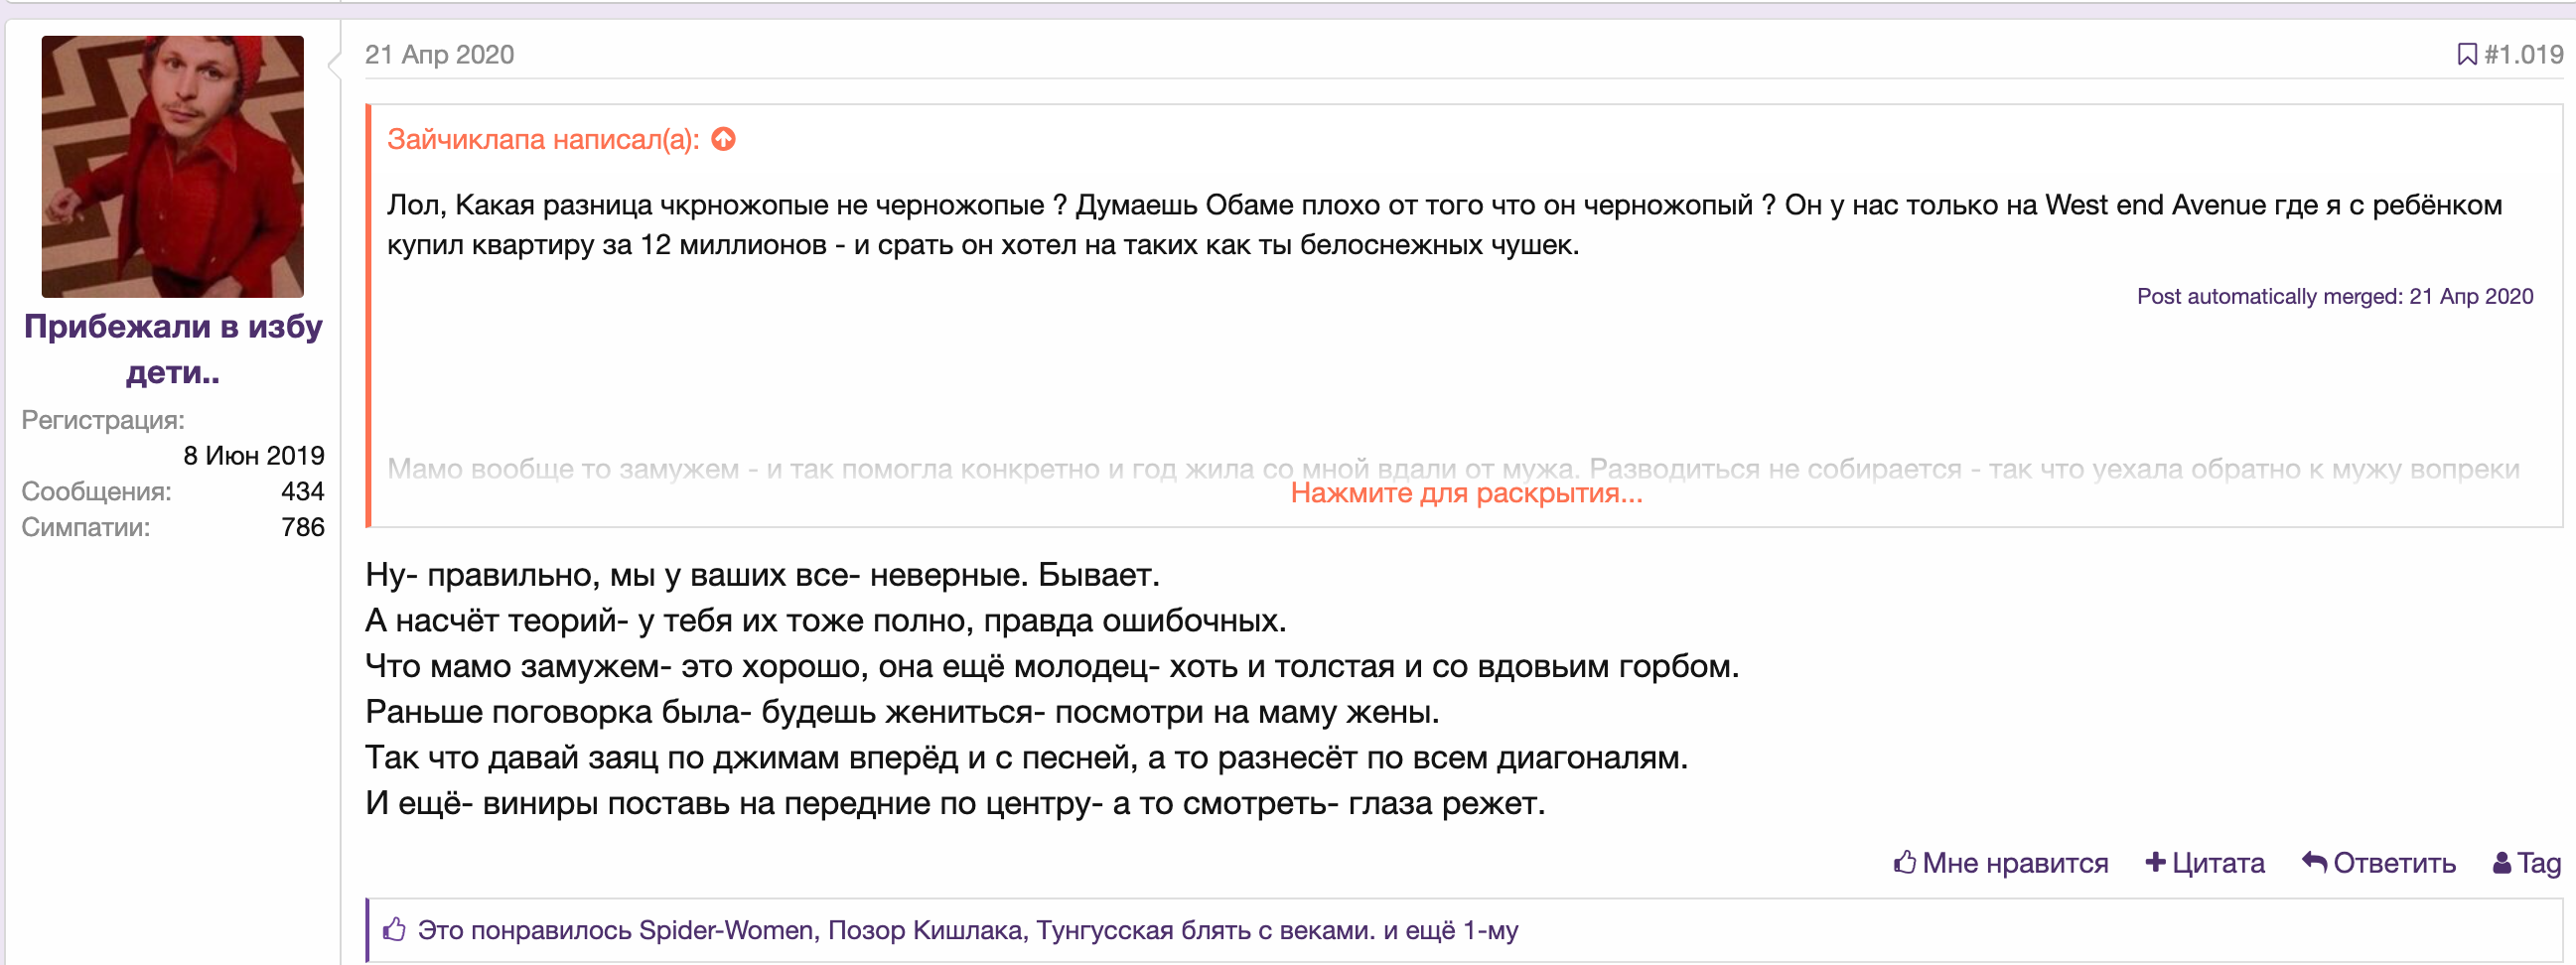
Task: Click the Симпатии count 786
Action: point(302,527)
